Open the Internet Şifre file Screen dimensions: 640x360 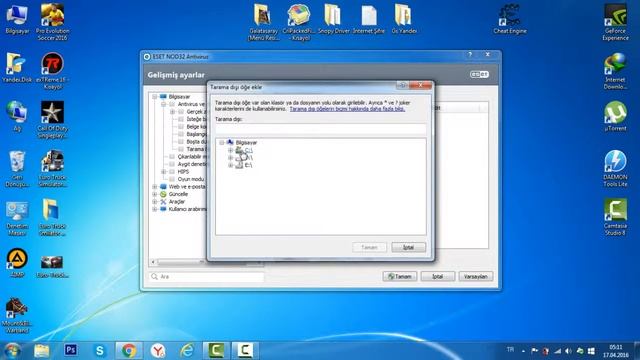[x=369, y=18]
